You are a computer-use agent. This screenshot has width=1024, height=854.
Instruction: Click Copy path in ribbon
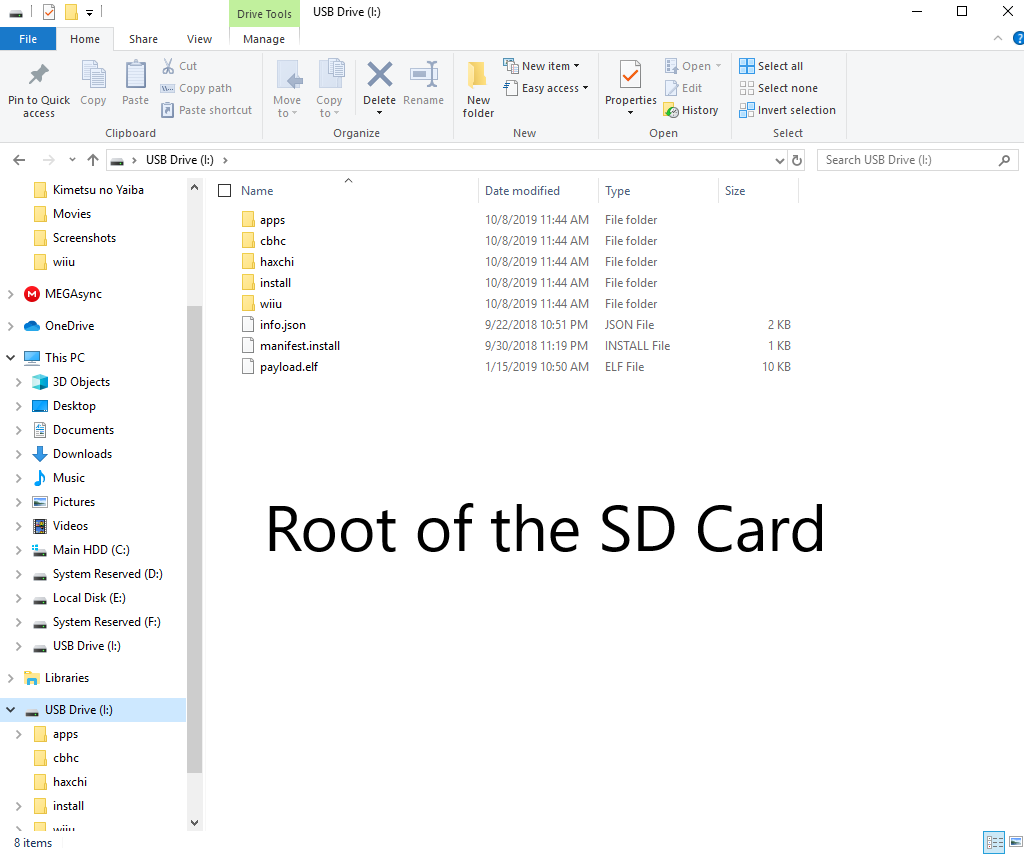(196, 88)
